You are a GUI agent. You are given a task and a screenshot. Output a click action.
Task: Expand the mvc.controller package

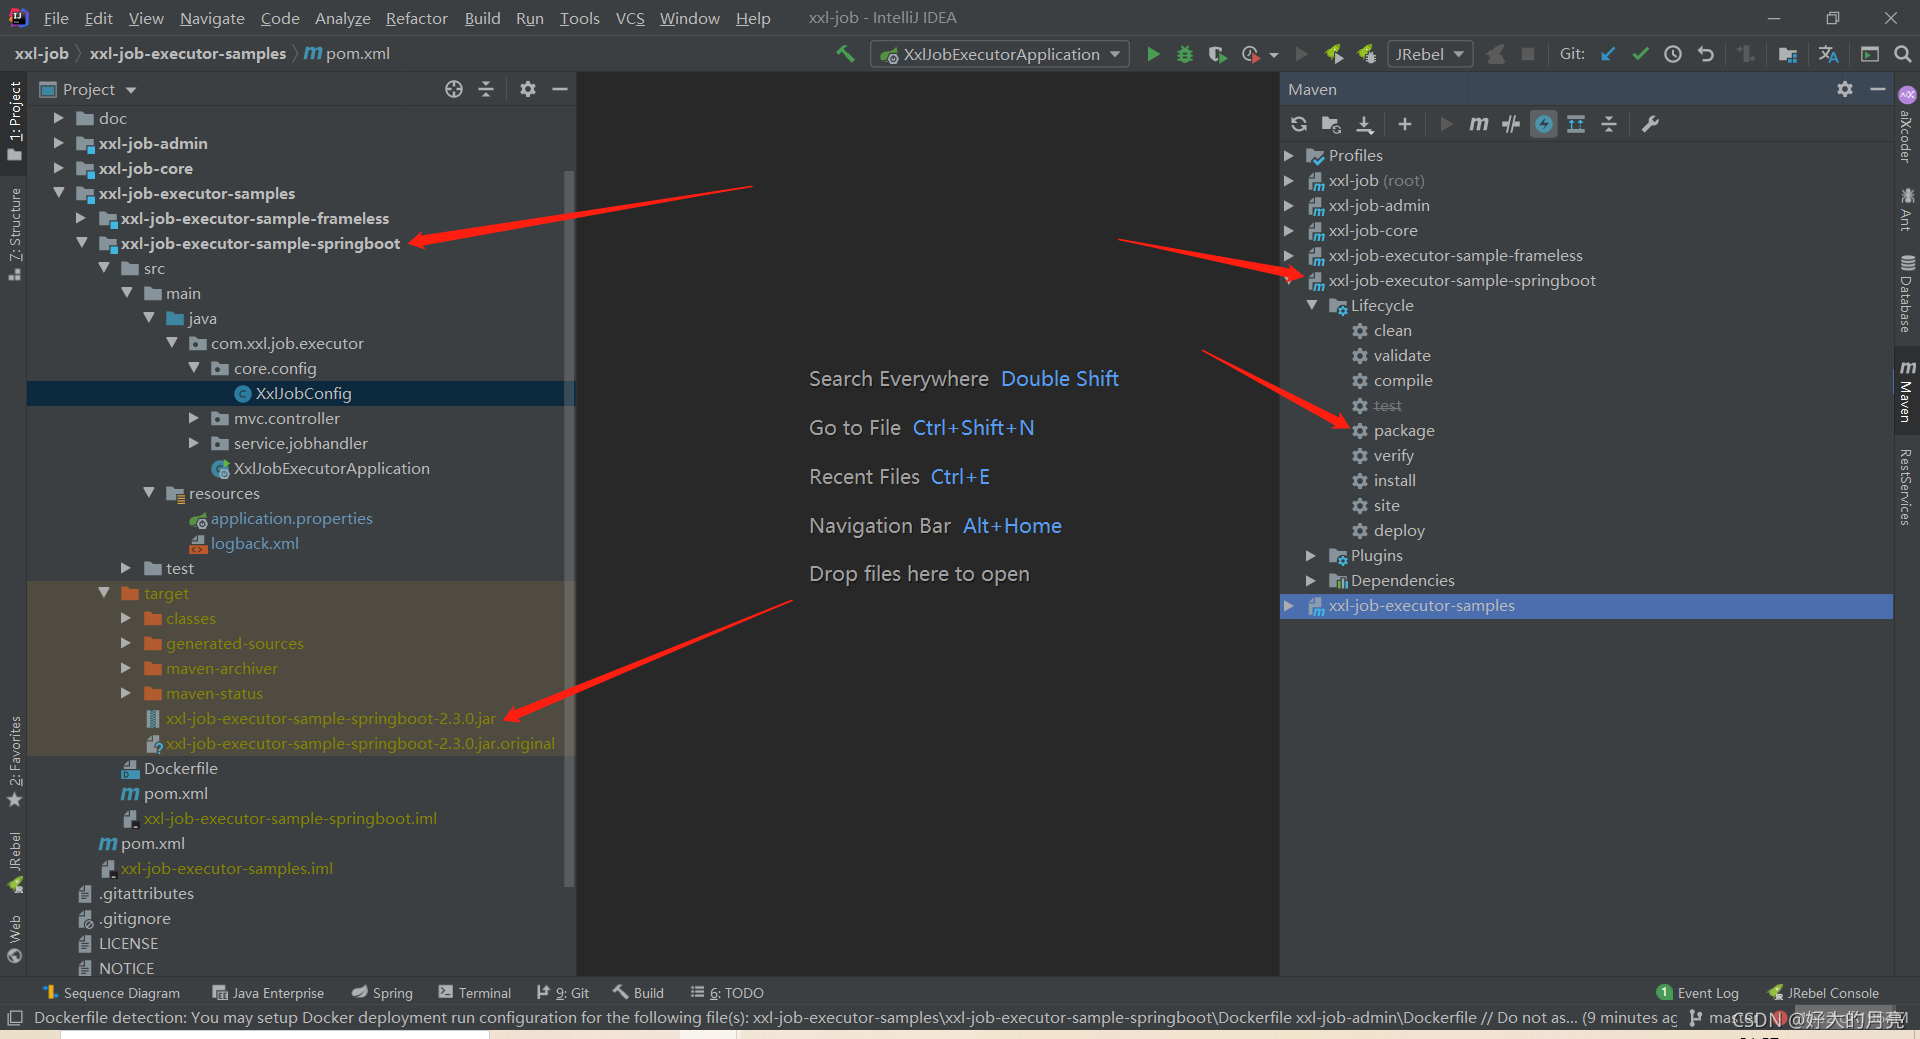pos(194,418)
